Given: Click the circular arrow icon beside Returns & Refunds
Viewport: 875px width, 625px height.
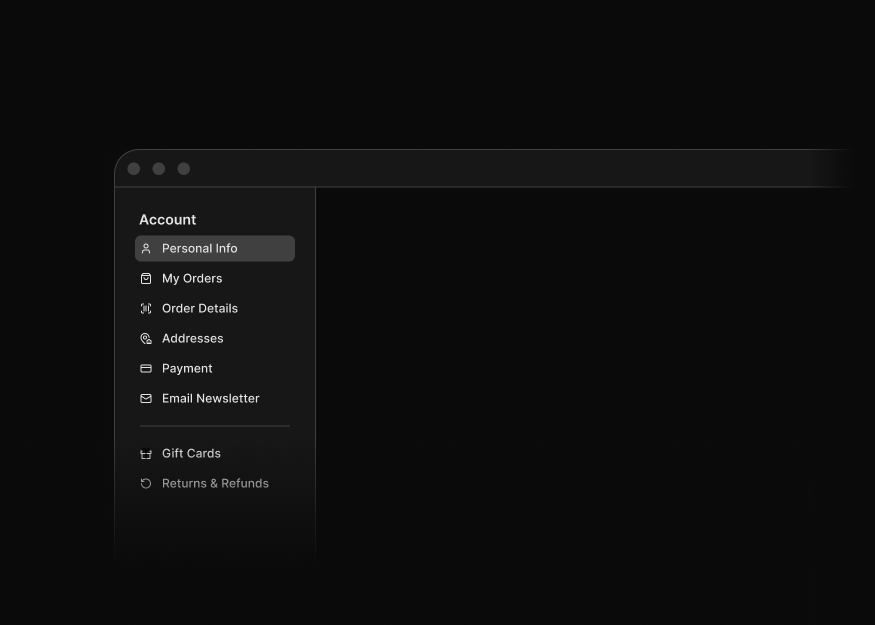Looking at the screenshot, I should click(146, 483).
